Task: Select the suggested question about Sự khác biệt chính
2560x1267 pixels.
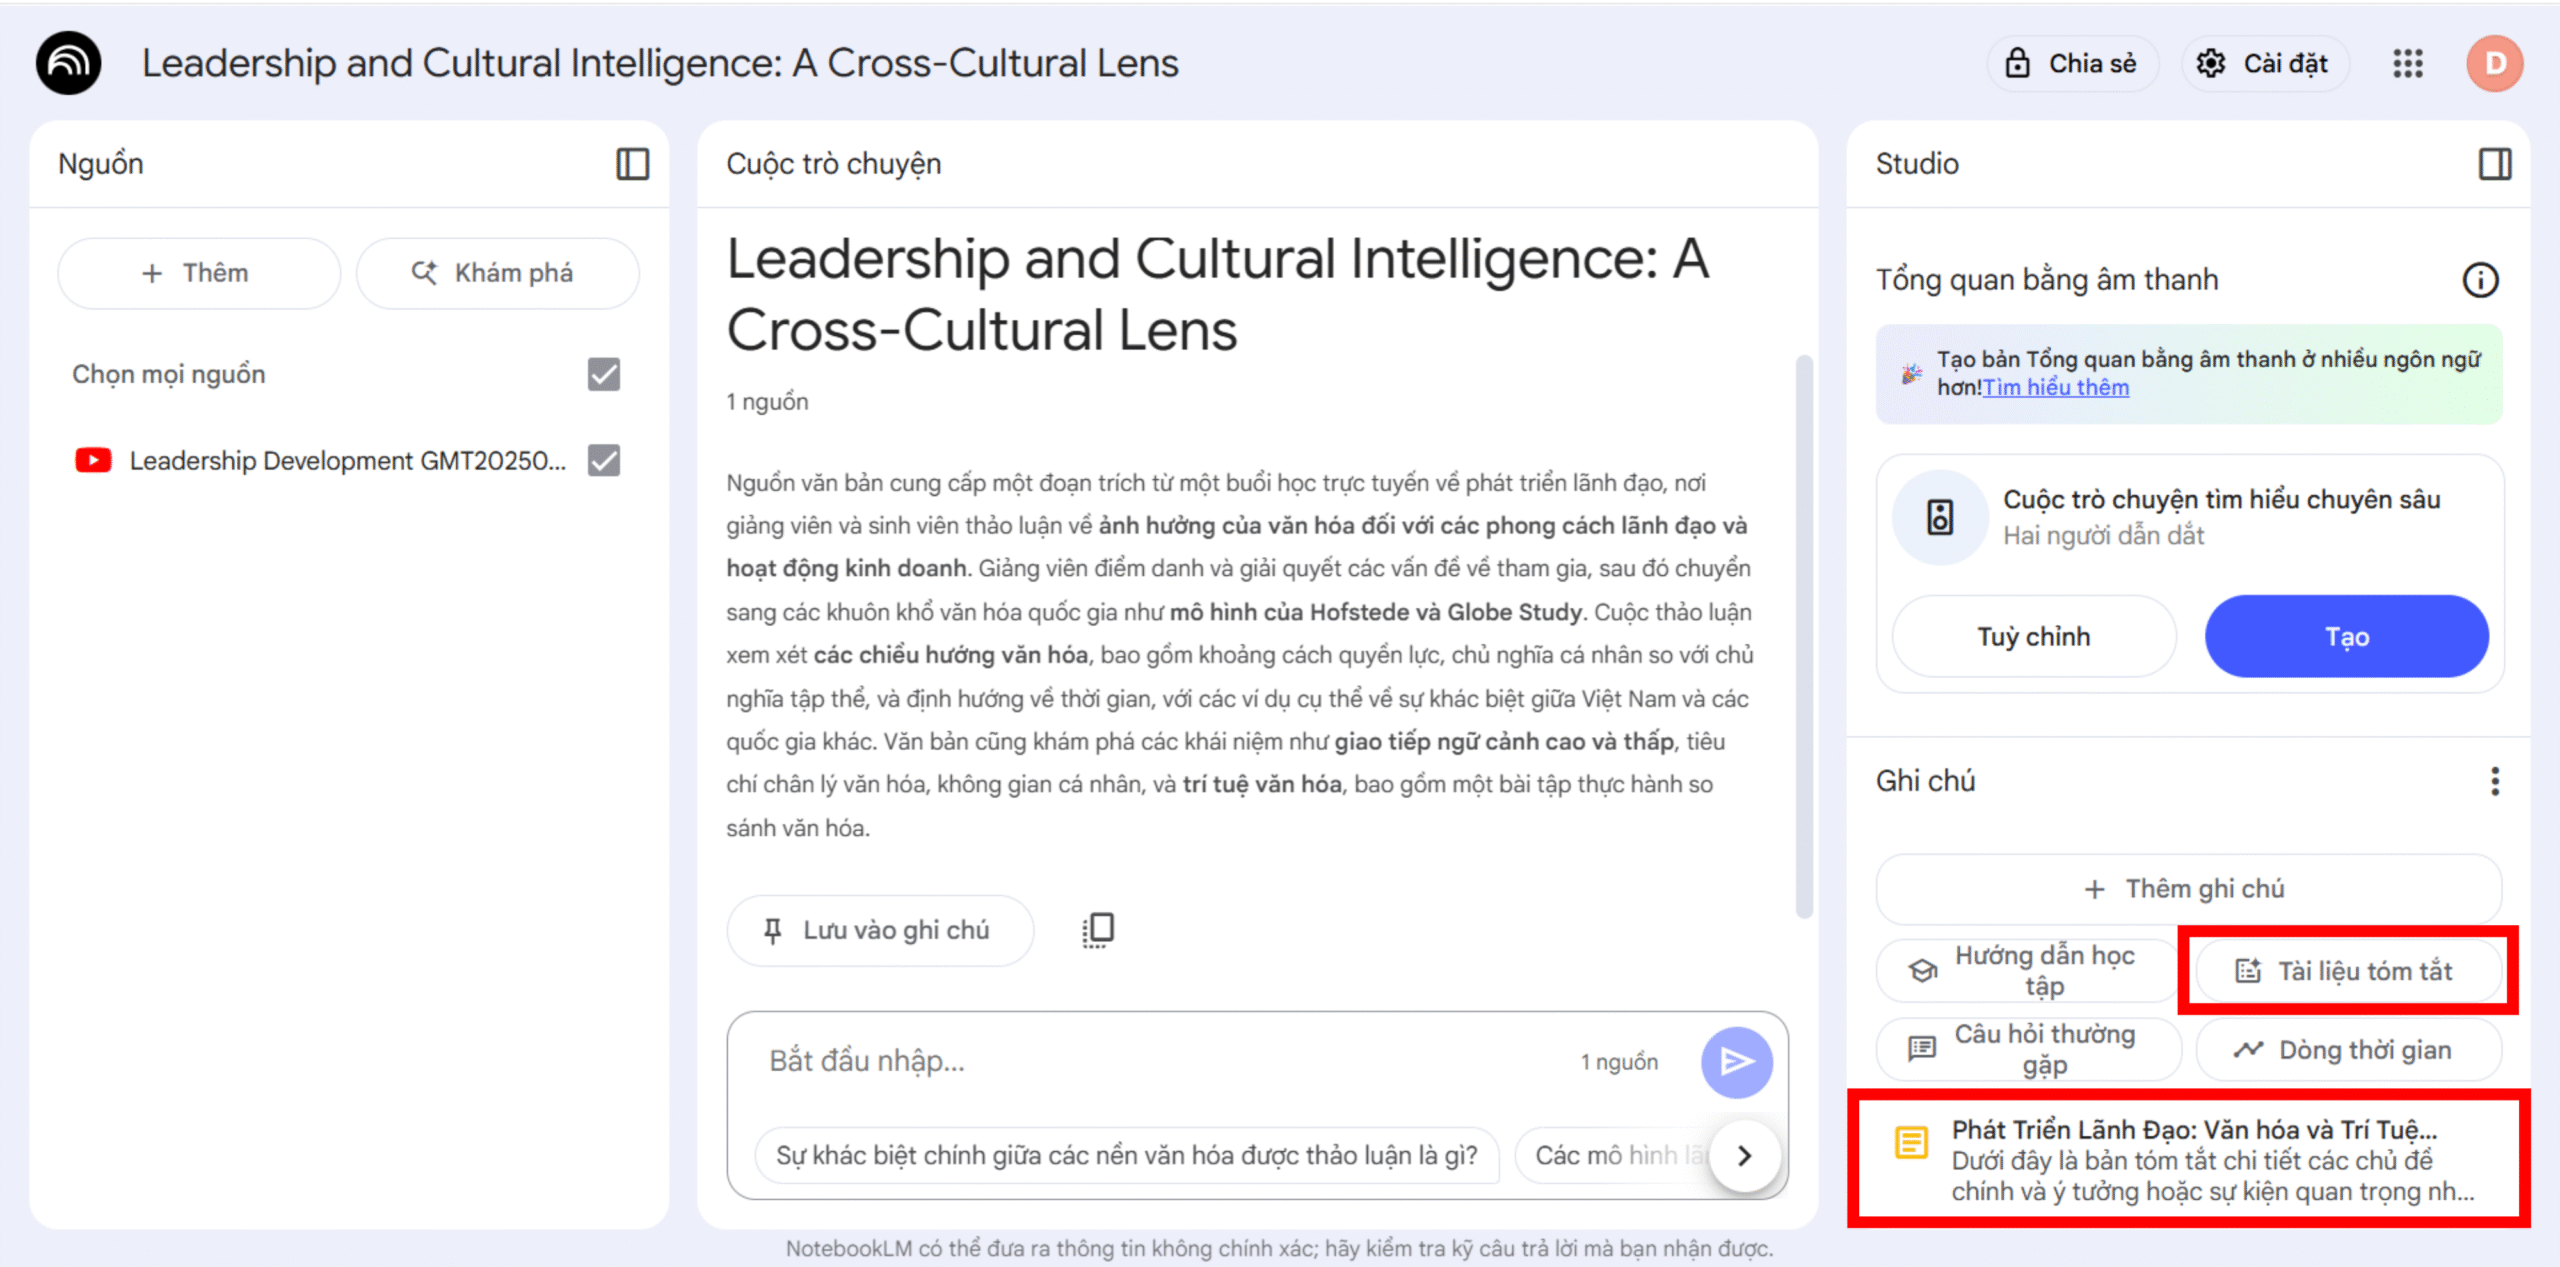Action: 1127,1155
